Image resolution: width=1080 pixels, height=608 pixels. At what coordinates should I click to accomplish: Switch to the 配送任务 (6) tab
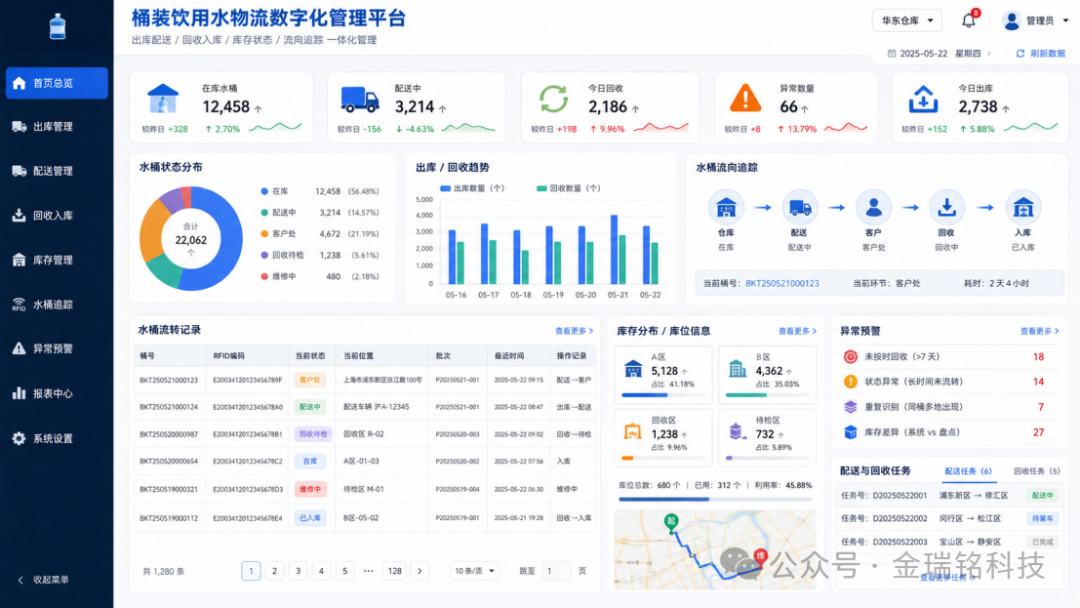(x=968, y=471)
